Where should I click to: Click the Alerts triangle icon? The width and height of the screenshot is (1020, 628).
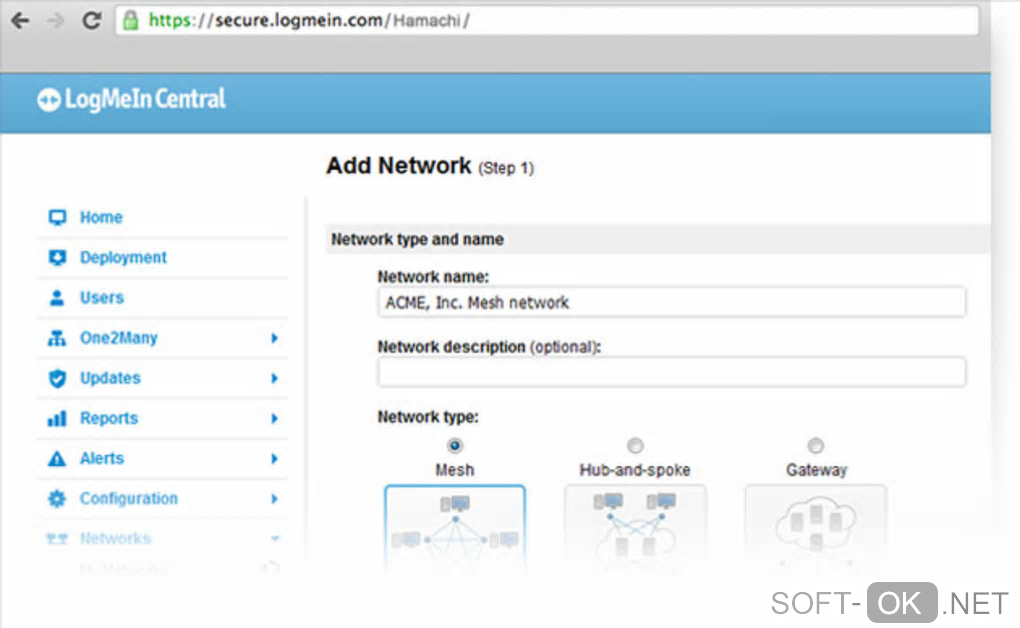point(57,459)
